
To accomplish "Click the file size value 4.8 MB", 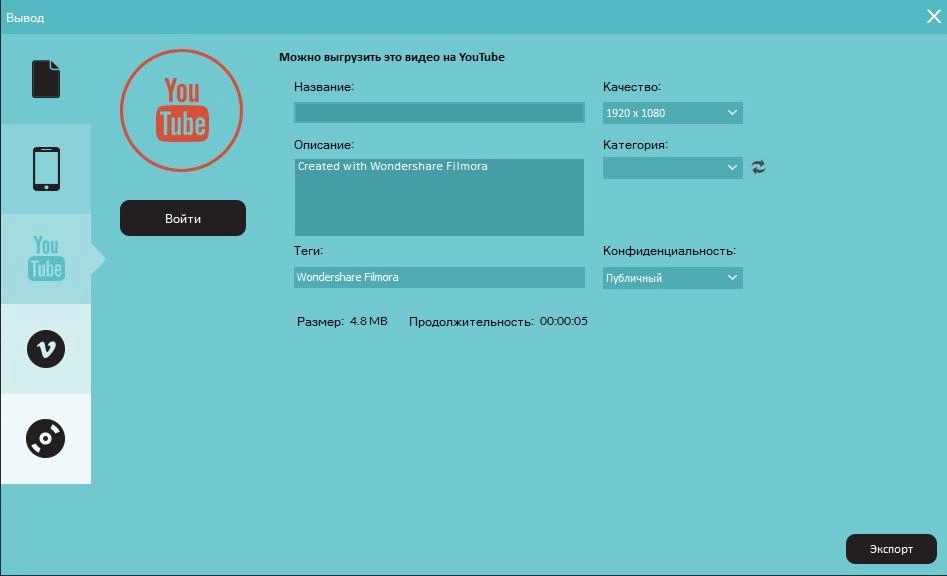I will (x=368, y=321).
